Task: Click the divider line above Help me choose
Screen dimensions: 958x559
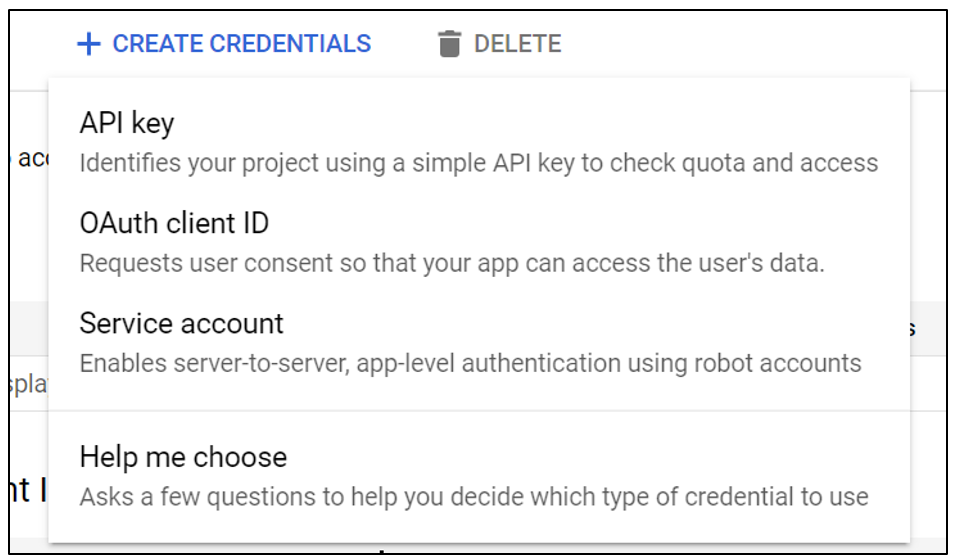Action: pos(479,410)
